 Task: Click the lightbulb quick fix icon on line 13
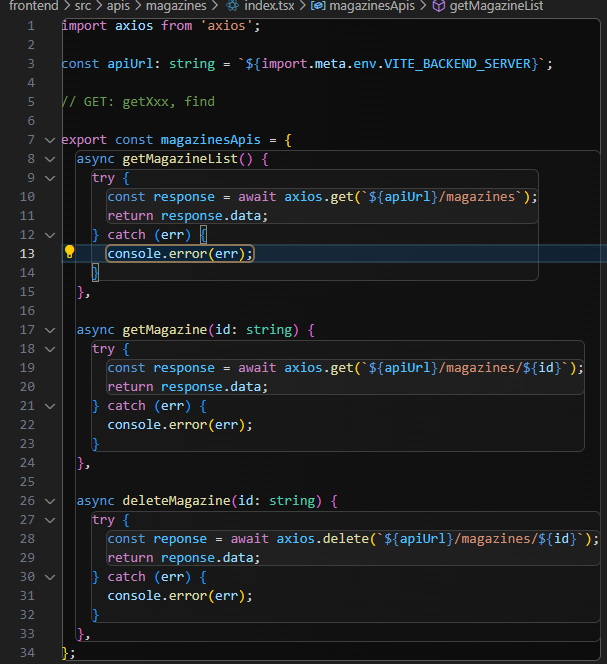[69, 252]
